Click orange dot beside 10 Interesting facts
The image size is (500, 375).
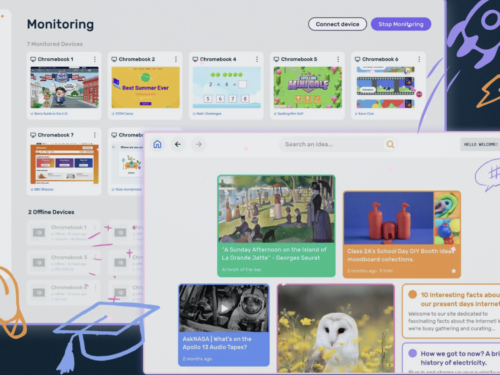[x=413, y=295]
